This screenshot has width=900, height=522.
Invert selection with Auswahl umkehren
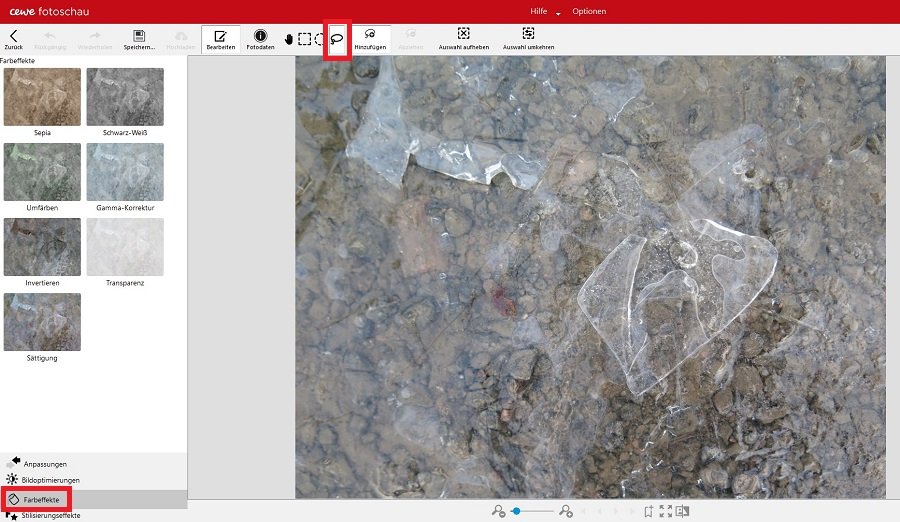coord(528,40)
